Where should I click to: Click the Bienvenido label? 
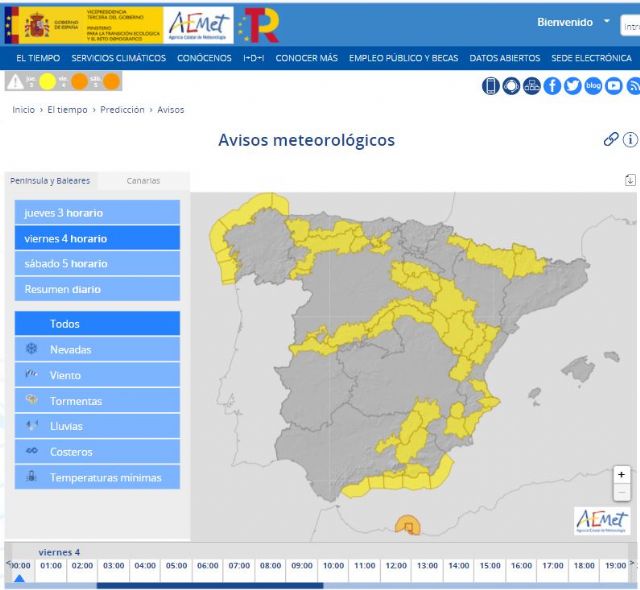coord(564,22)
